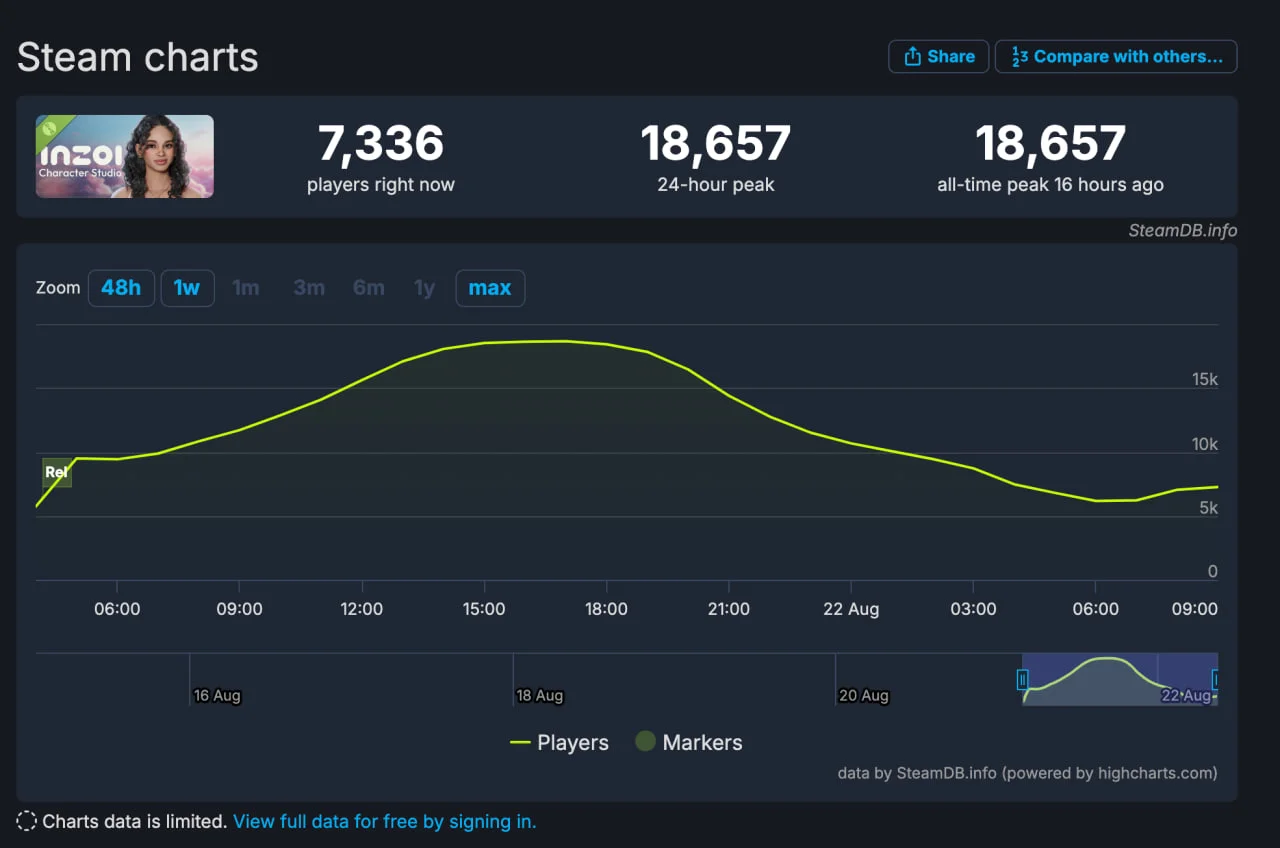Click the Steam charts heading
This screenshot has height=848, width=1280.
pyautogui.click(x=138, y=57)
